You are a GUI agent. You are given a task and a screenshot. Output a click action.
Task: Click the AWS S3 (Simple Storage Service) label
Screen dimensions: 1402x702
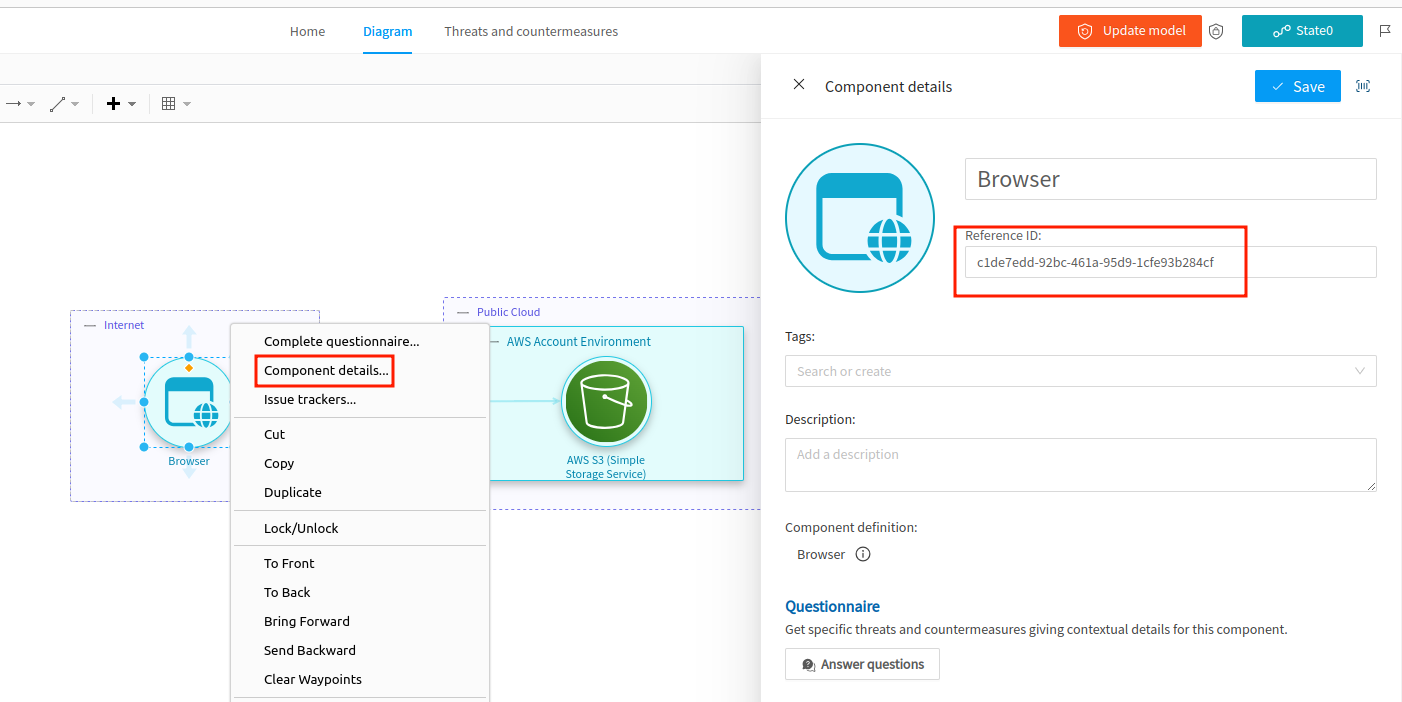point(606,467)
